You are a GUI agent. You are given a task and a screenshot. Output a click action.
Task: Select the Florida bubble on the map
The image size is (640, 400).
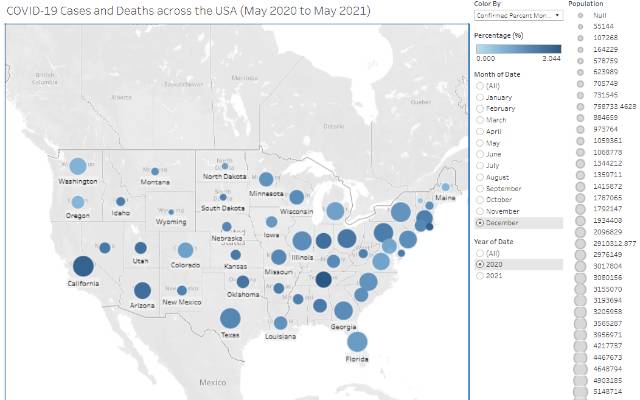357,342
